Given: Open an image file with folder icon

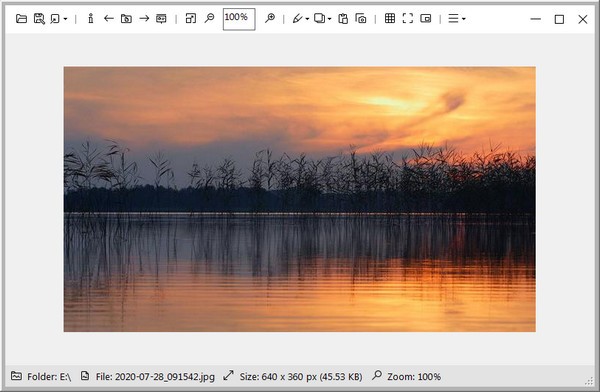Looking at the screenshot, I should coord(21,18).
